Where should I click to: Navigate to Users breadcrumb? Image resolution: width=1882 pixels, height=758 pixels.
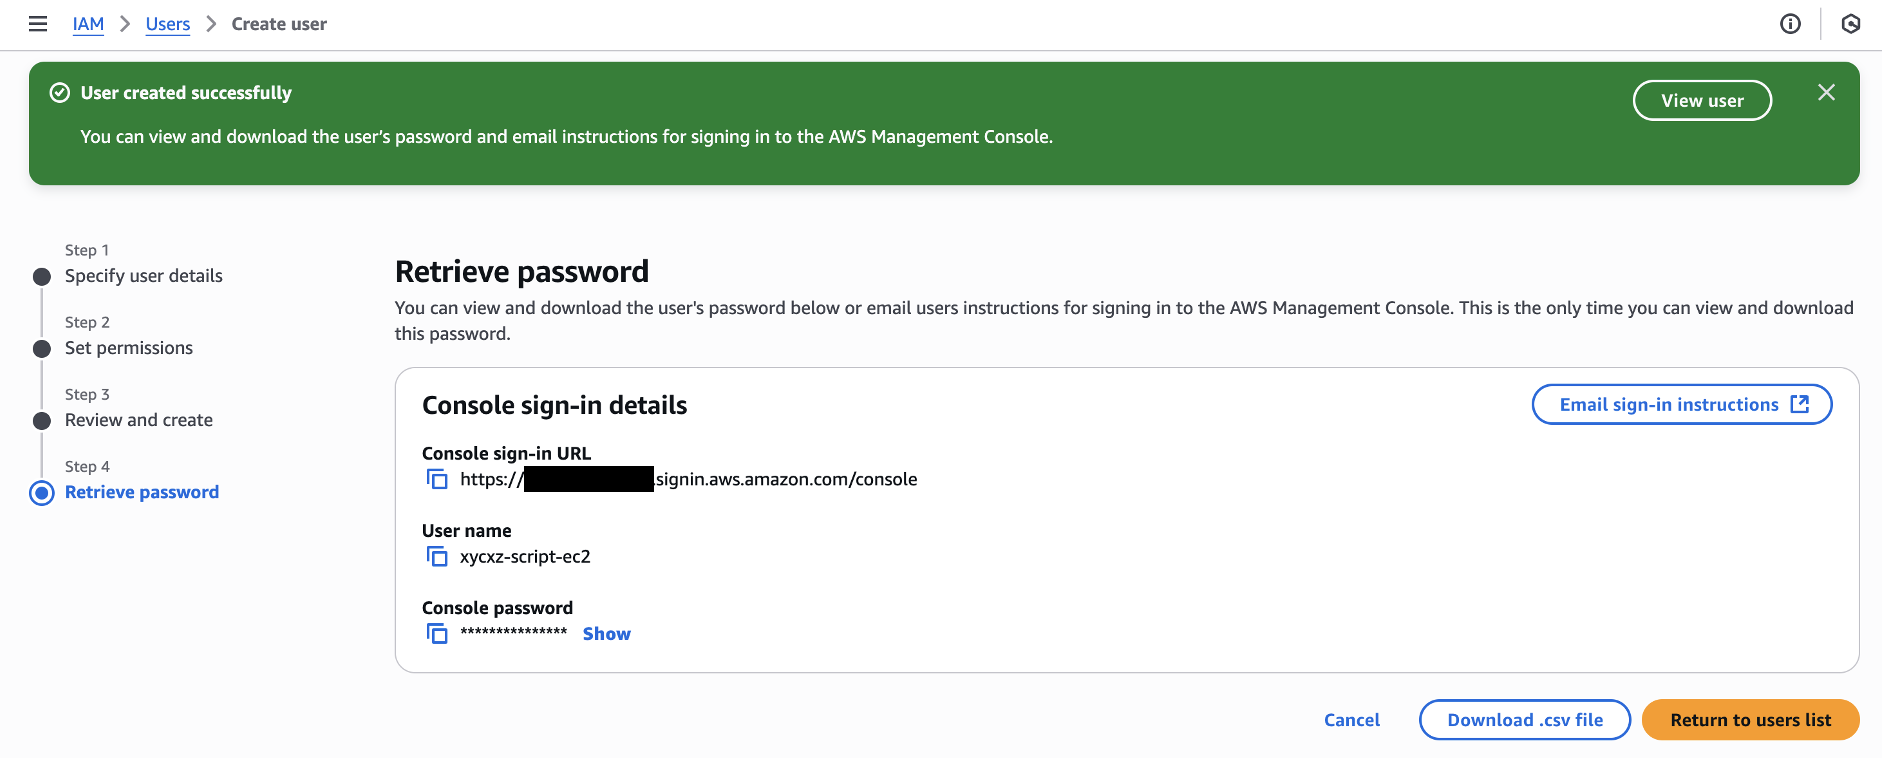(x=167, y=24)
